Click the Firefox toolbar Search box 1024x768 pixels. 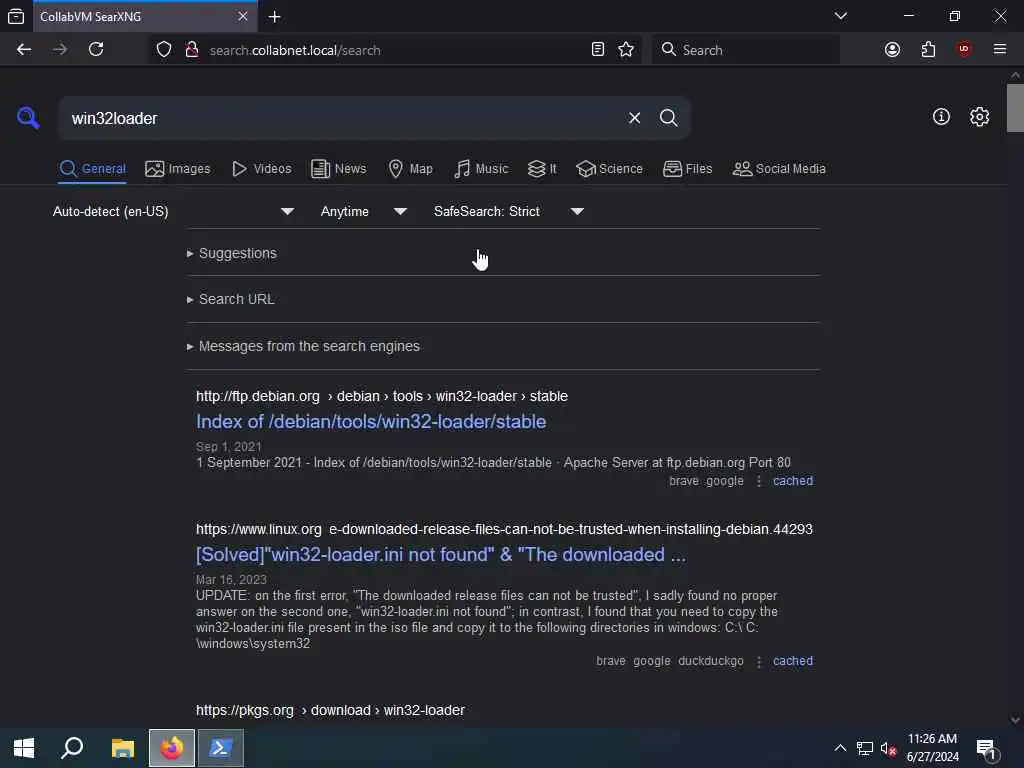pos(746,50)
